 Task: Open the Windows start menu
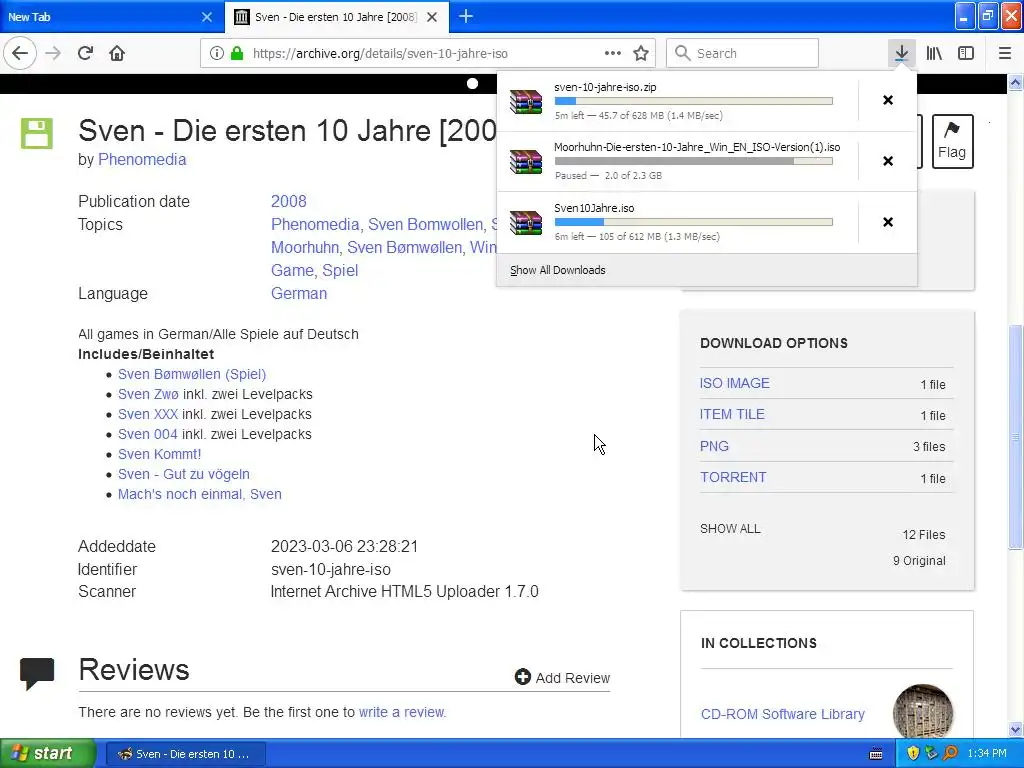(47, 754)
